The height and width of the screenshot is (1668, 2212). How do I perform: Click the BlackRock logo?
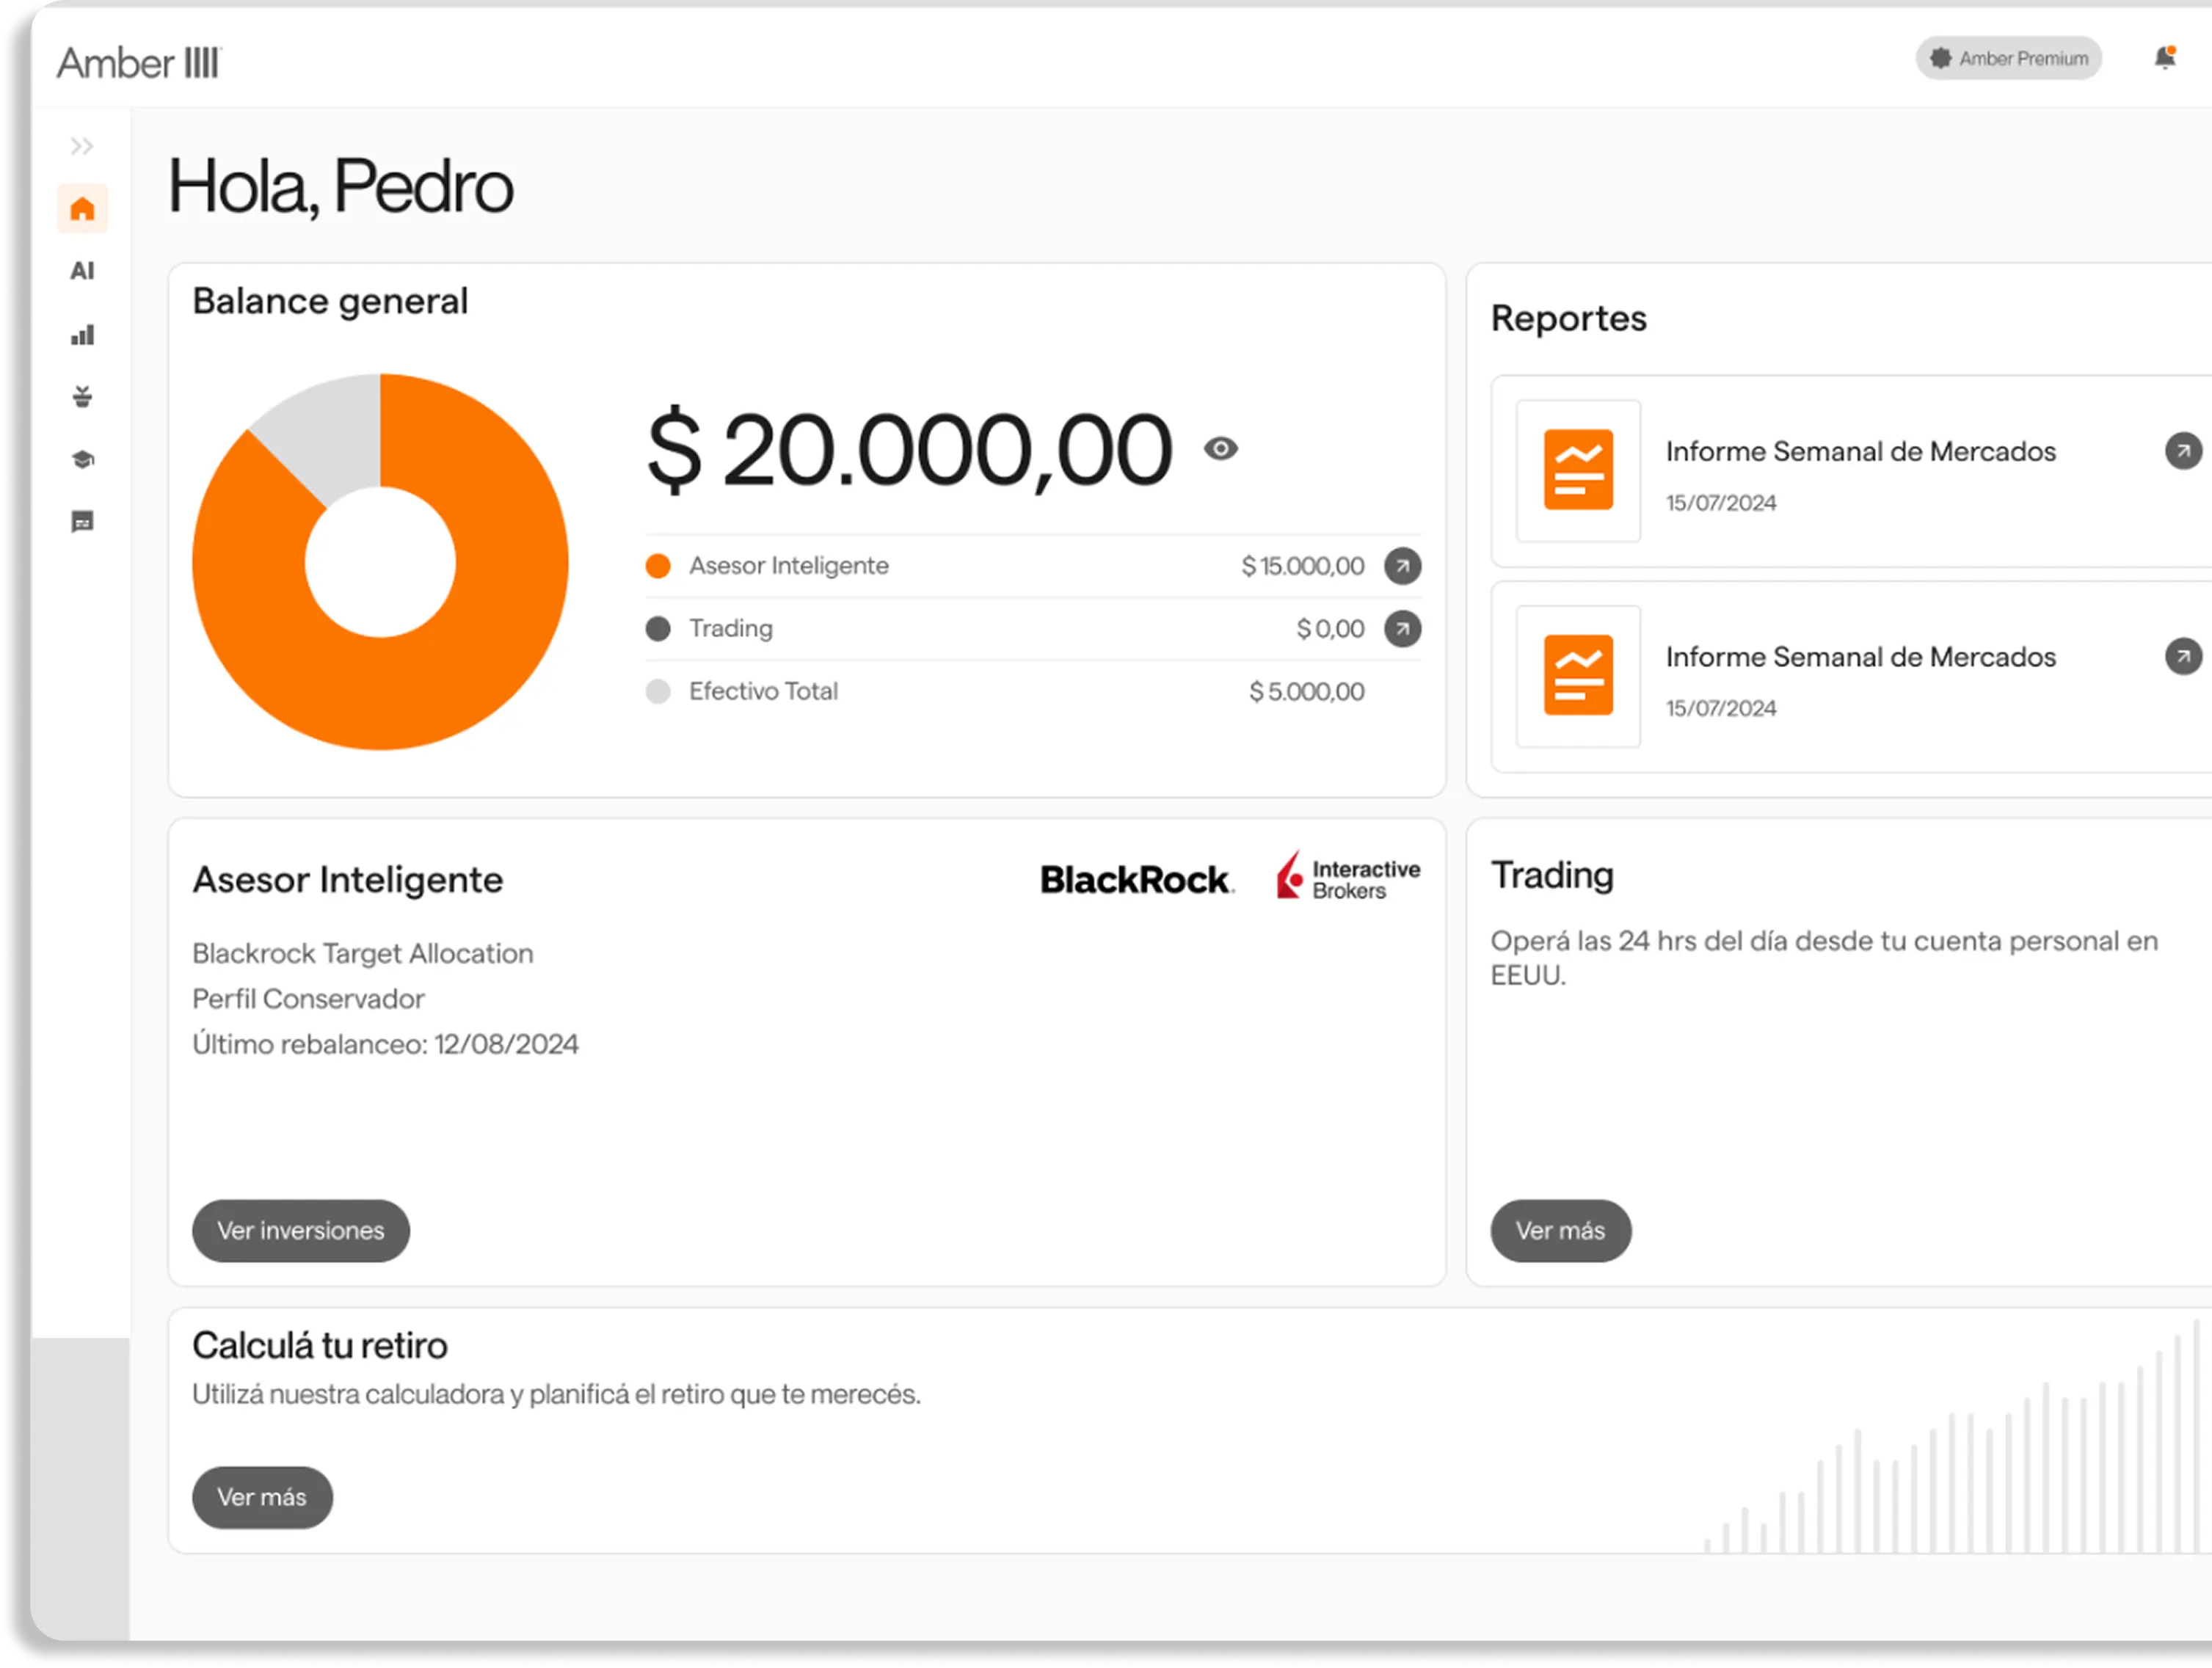[1137, 880]
